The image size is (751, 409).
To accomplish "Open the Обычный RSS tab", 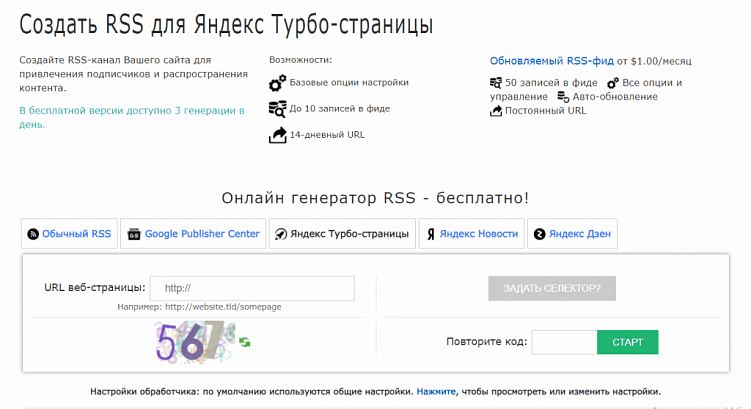I will coord(69,234).
